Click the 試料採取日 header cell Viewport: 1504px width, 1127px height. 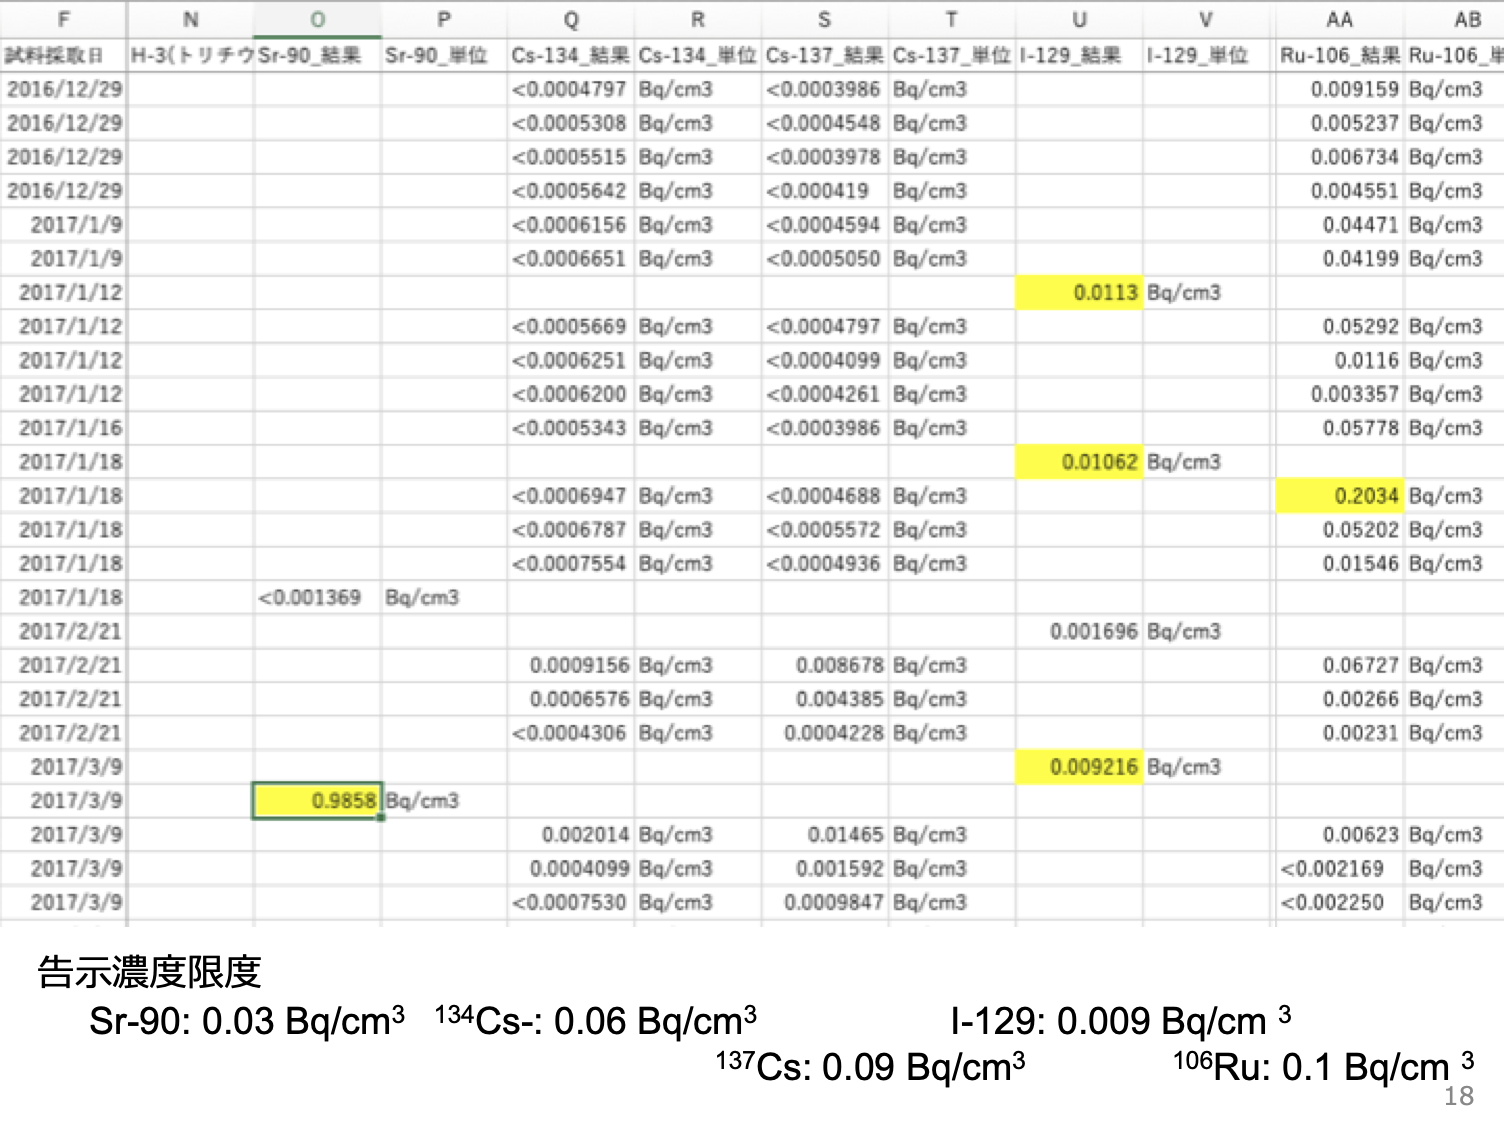pyautogui.click(x=64, y=55)
